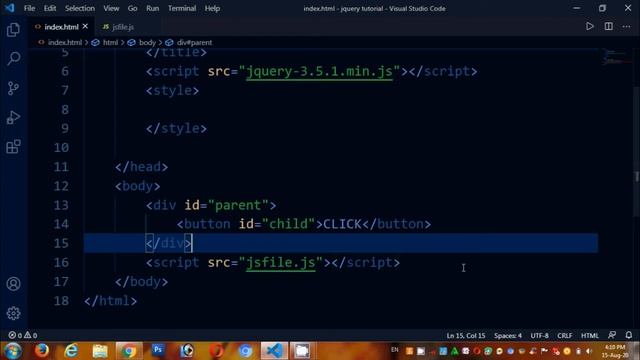Open the Source Control view
Viewport: 640px width, 360px height.
[13, 88]
